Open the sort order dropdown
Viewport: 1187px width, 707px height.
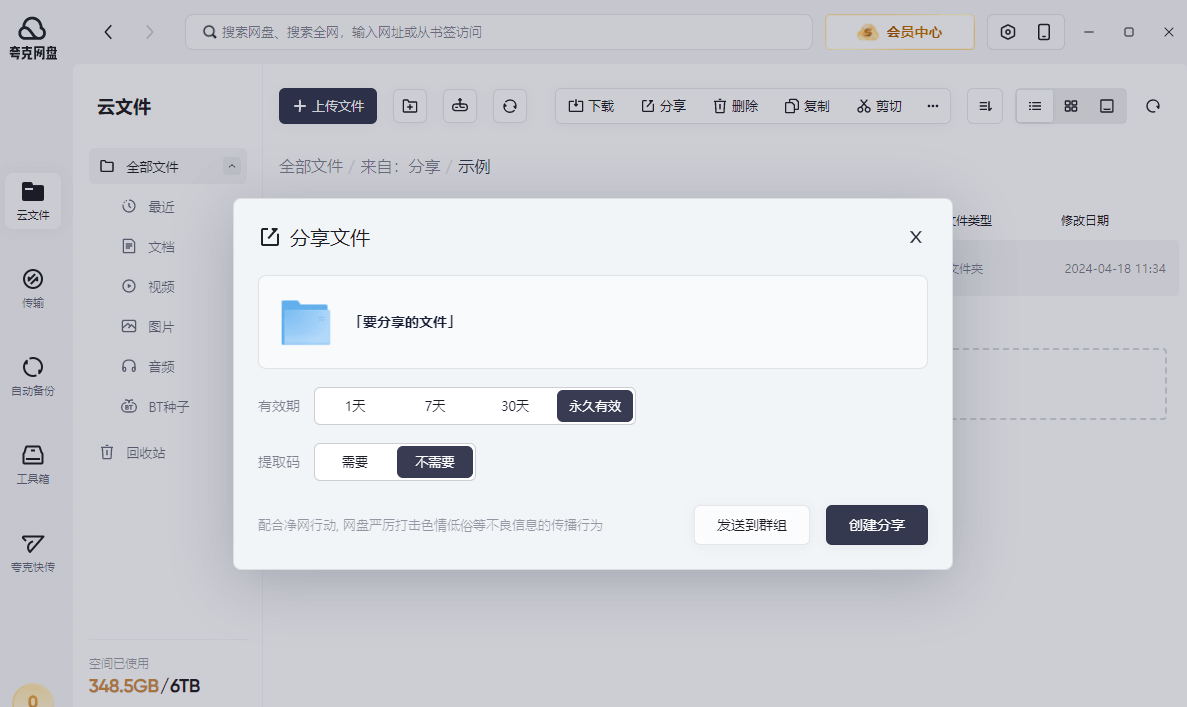pyautogui.click(x=984, y=106)
